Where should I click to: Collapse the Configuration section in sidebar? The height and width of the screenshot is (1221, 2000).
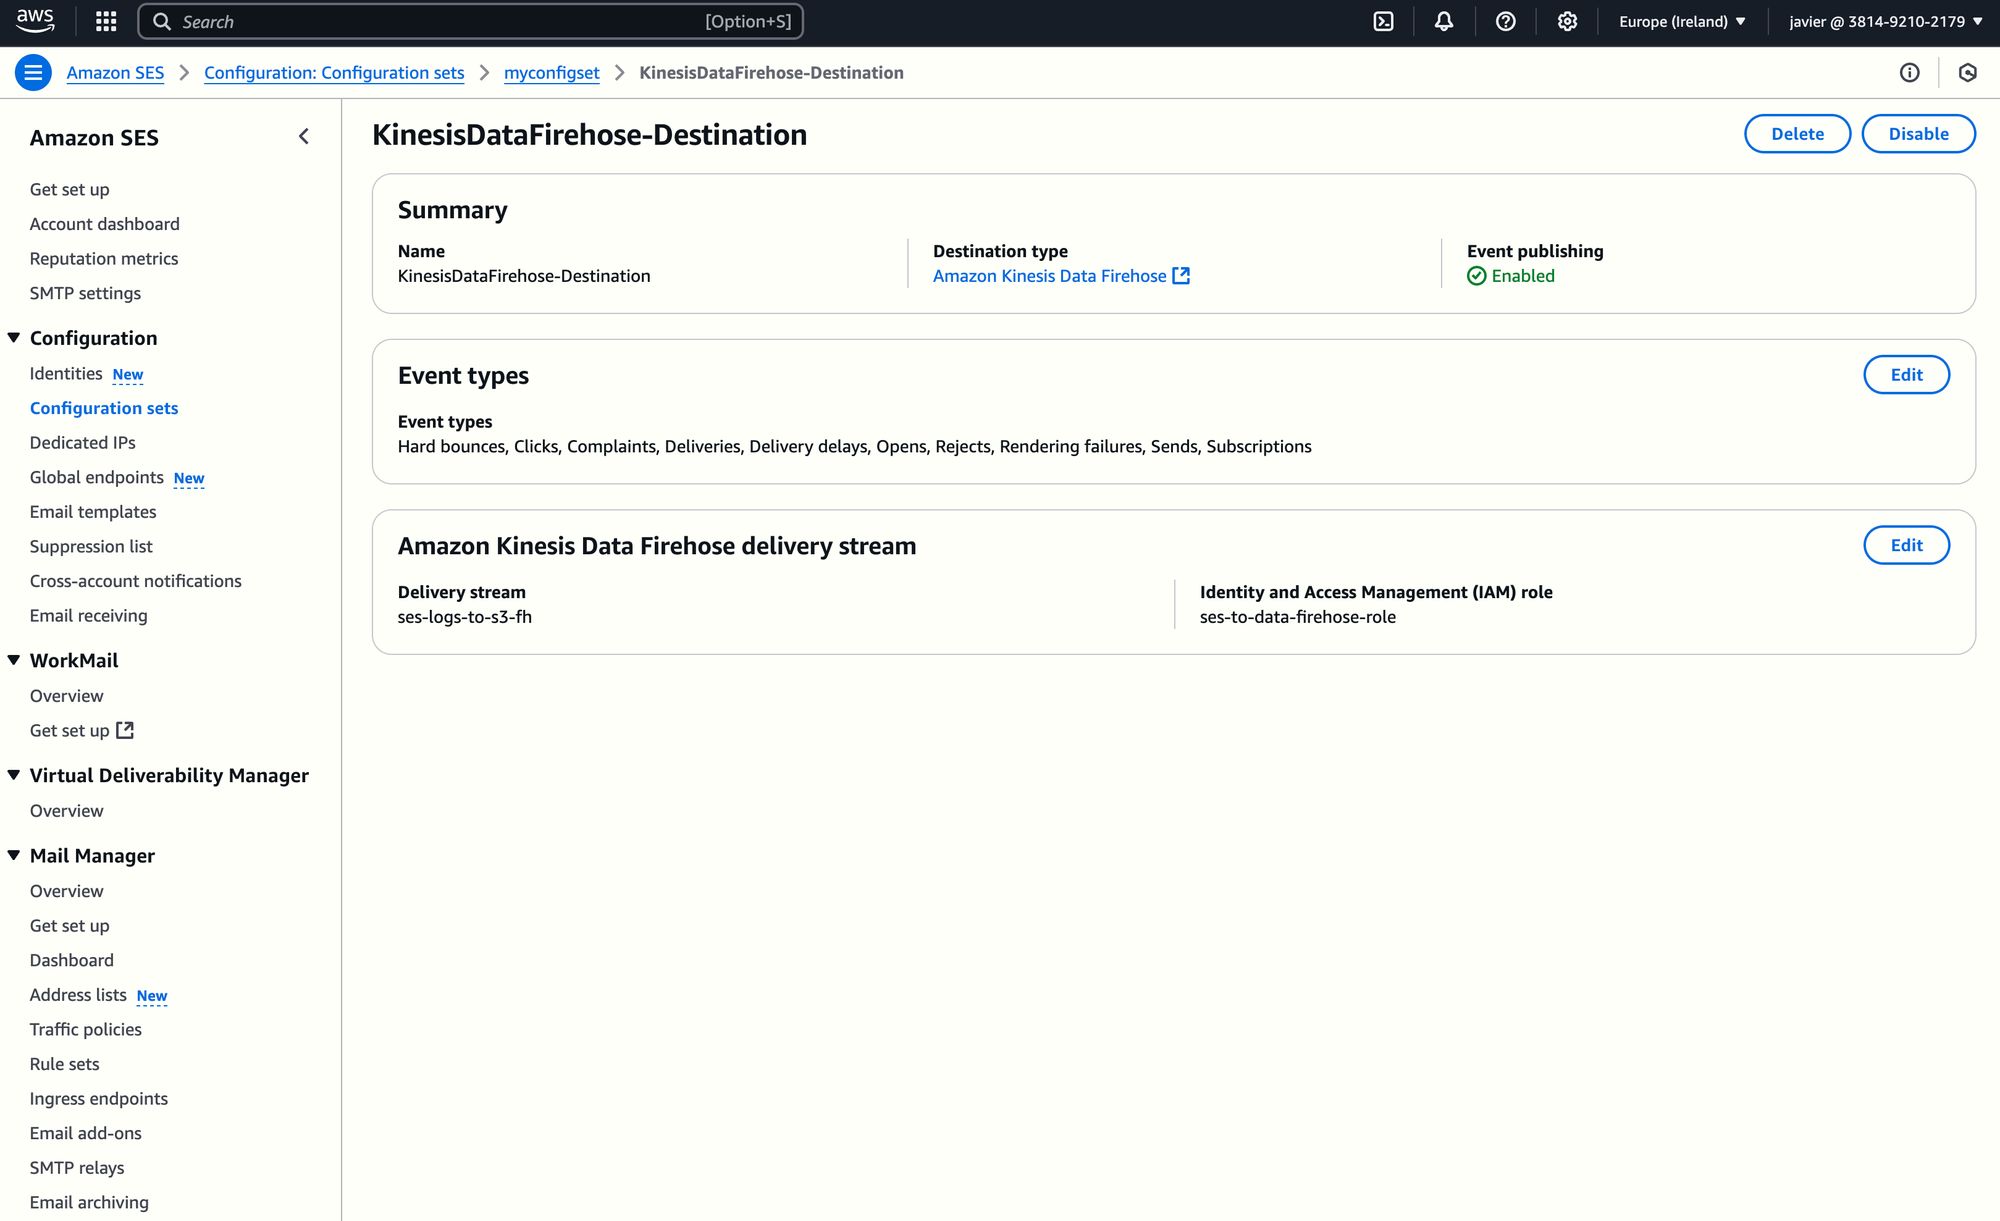[x=14, y=338]
